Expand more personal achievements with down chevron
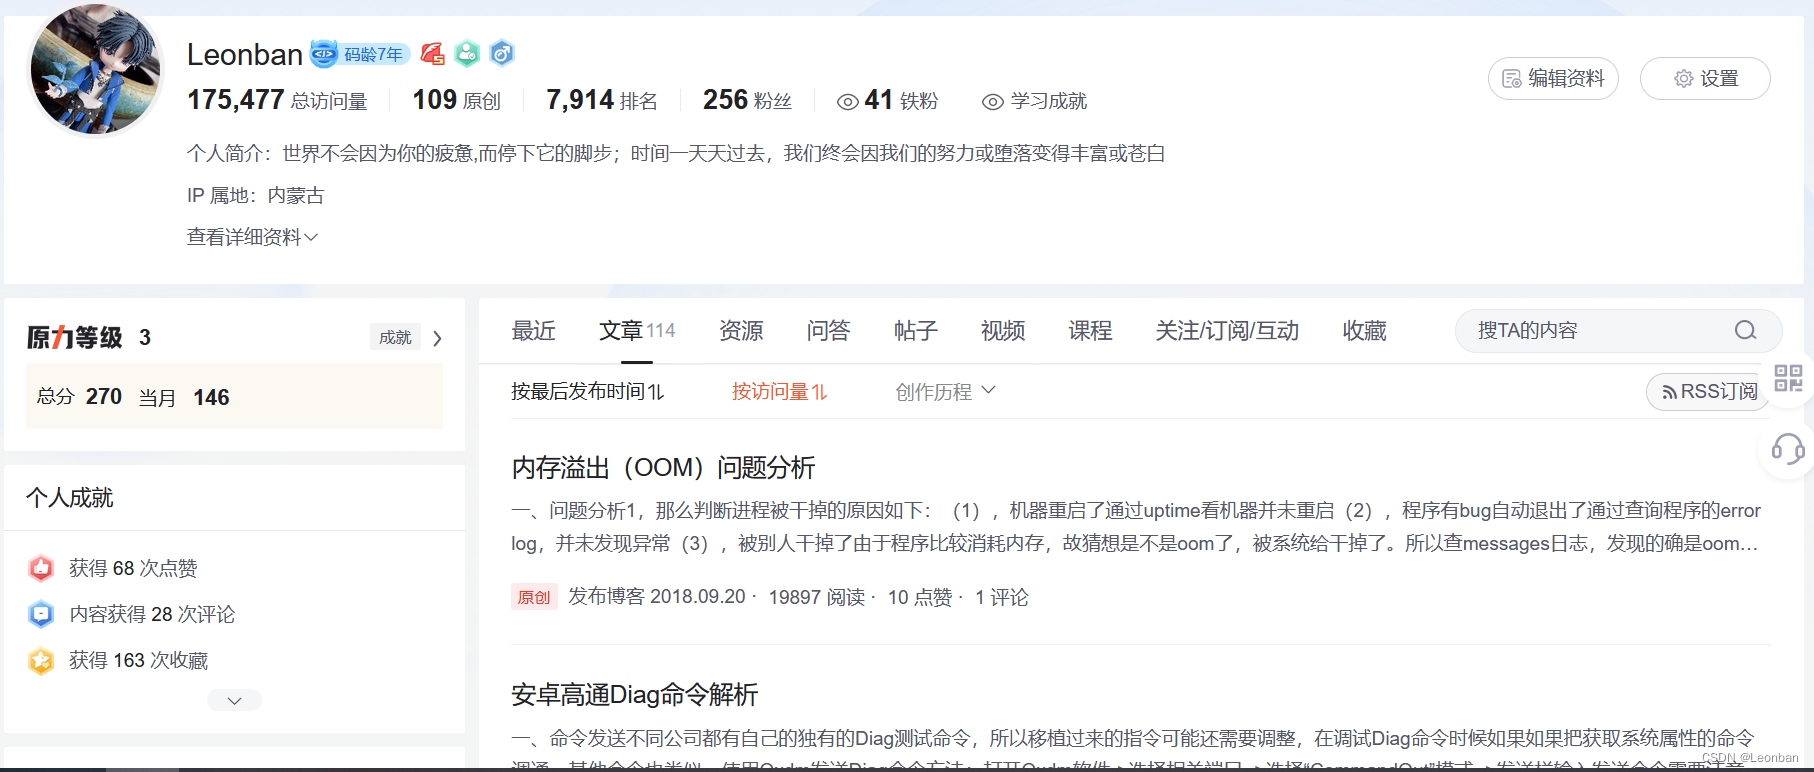This screenshot has height=772, width=1814. [x=234, y=700]
